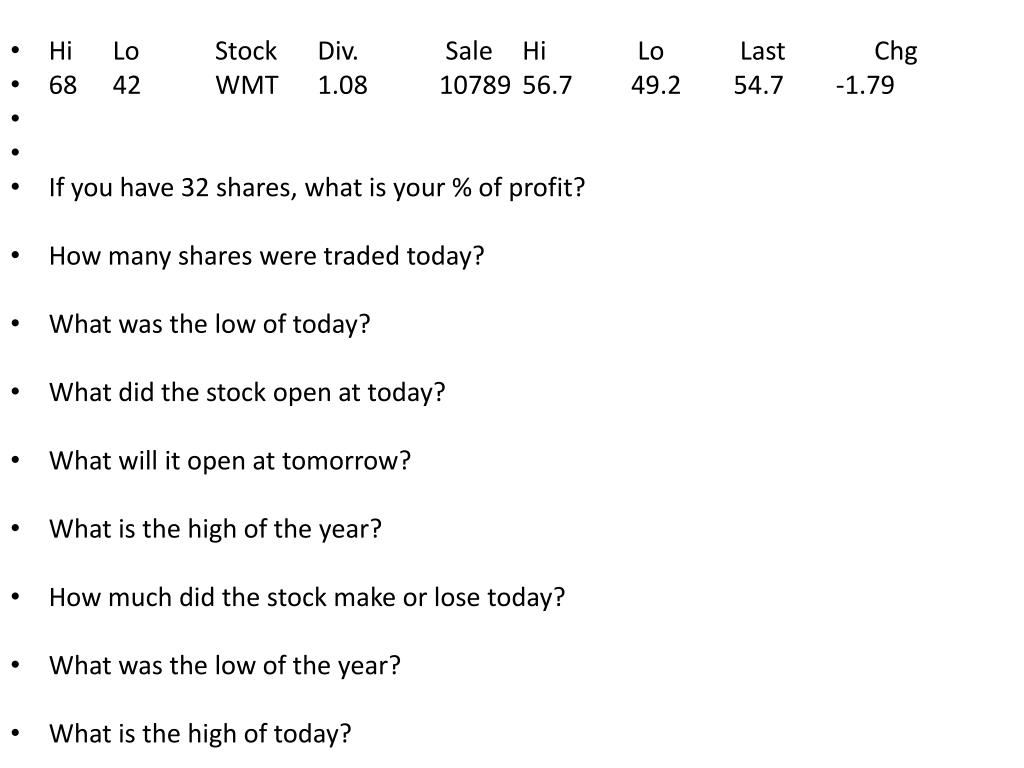Click the open at tomorrow question
Screen dimensions: 1024x768
[230, 461]
